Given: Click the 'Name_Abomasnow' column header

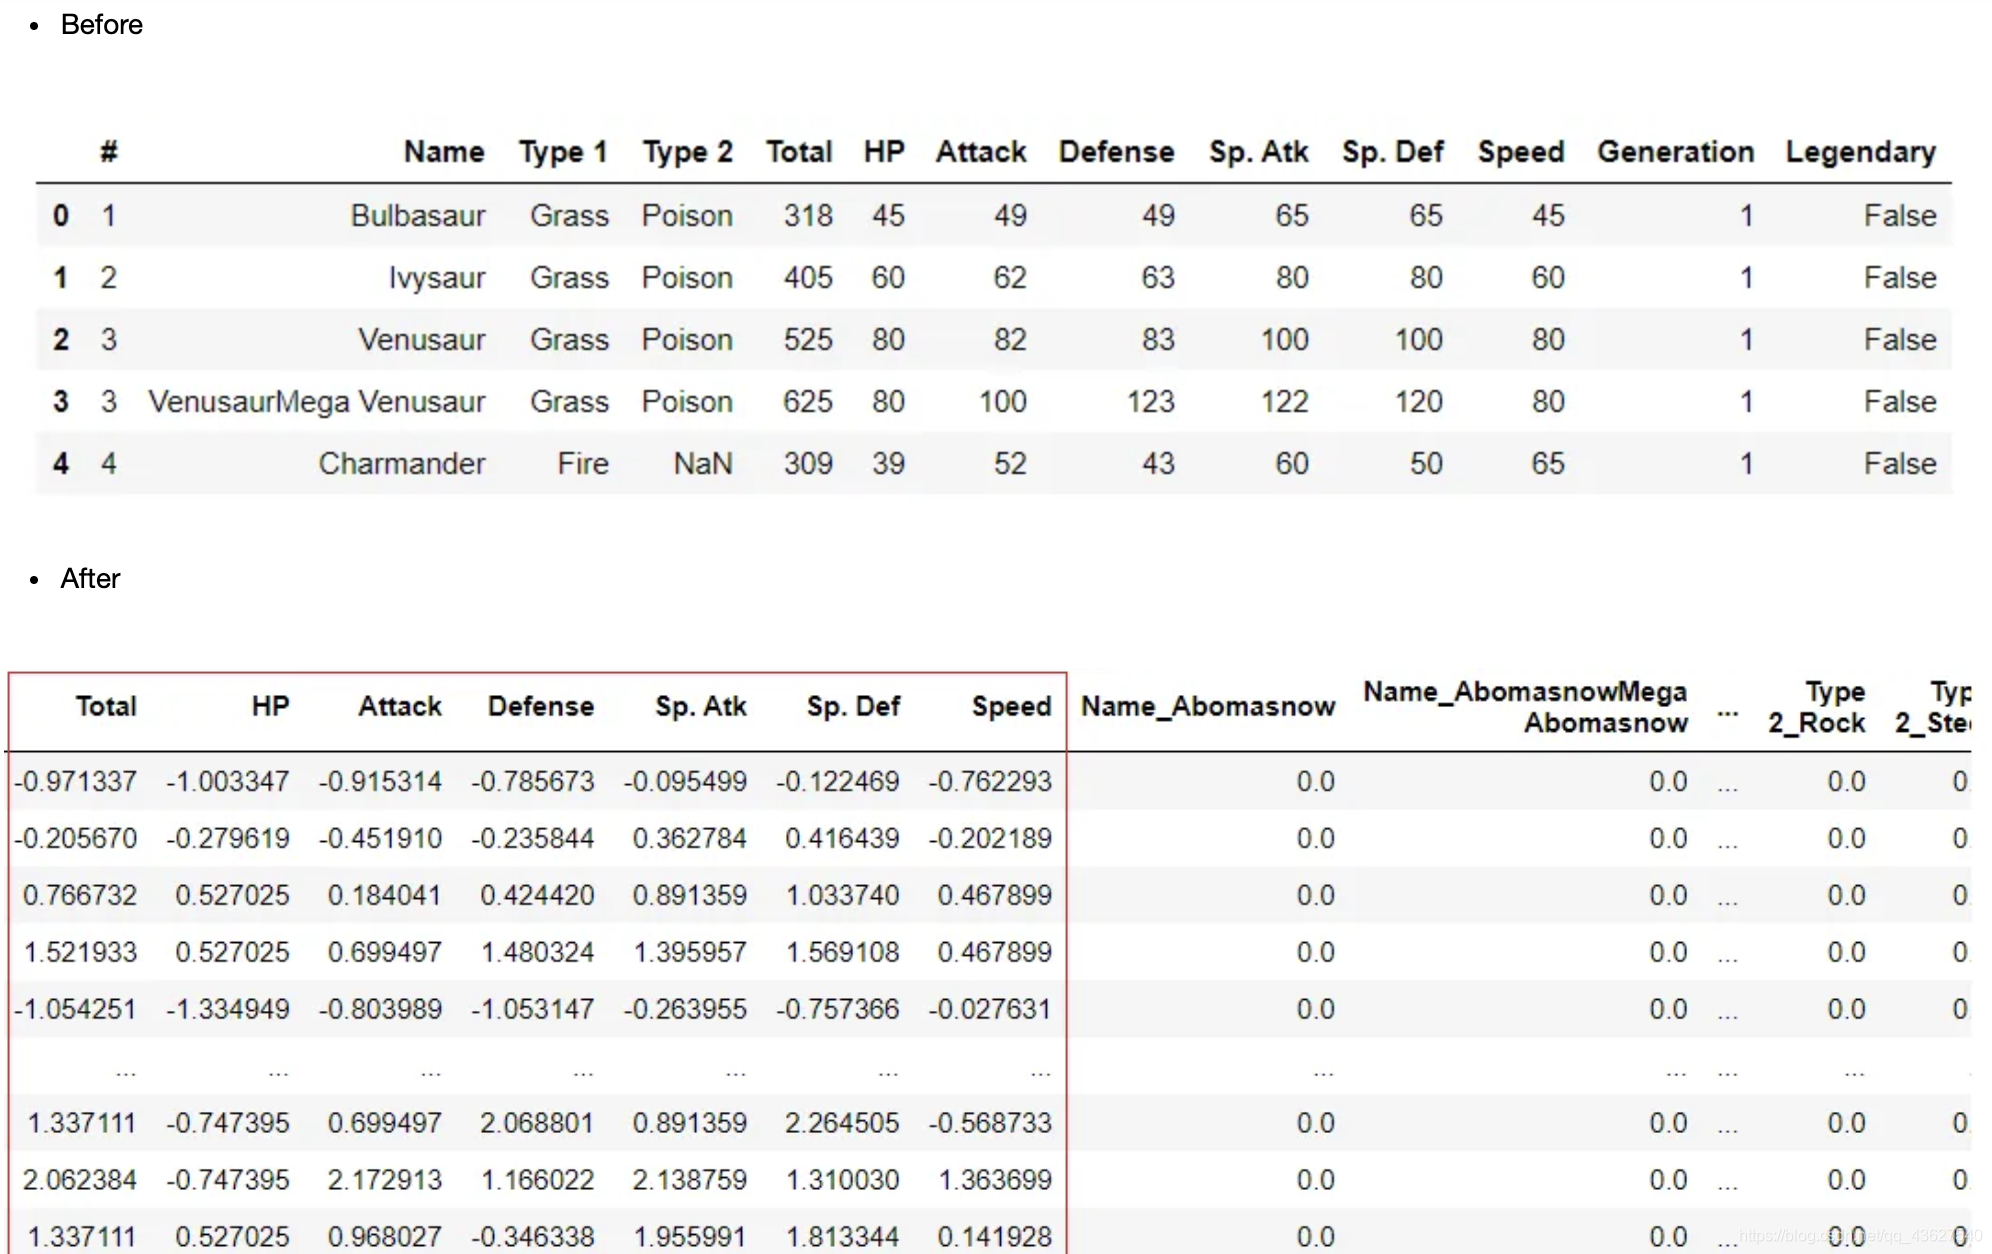Looking at the screenshot, I should click(1208, 706).
